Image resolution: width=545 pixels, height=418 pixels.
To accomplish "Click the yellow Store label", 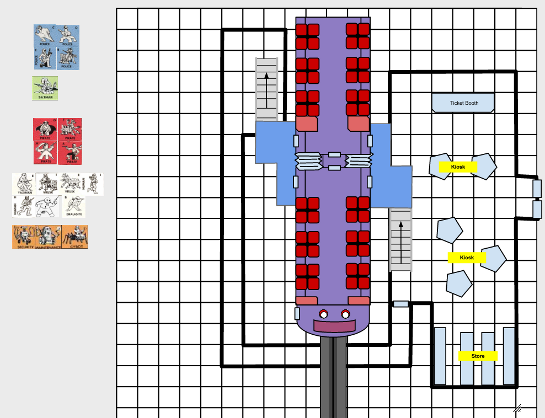I will pyautogui.click(x=478, y=356).
